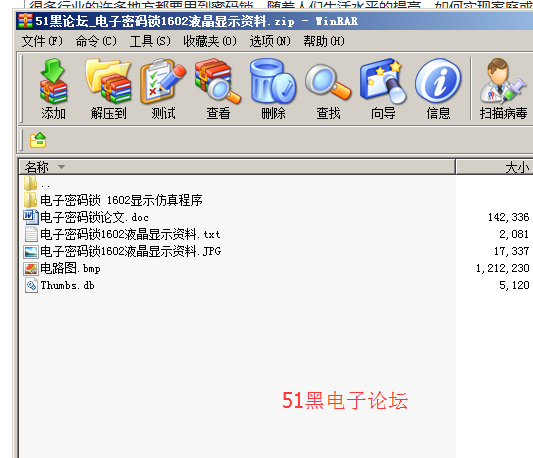This screenshot has width=533, height=458.
Task: Open the View (查看) toolbar icon
Action: (x=218, y=81)
